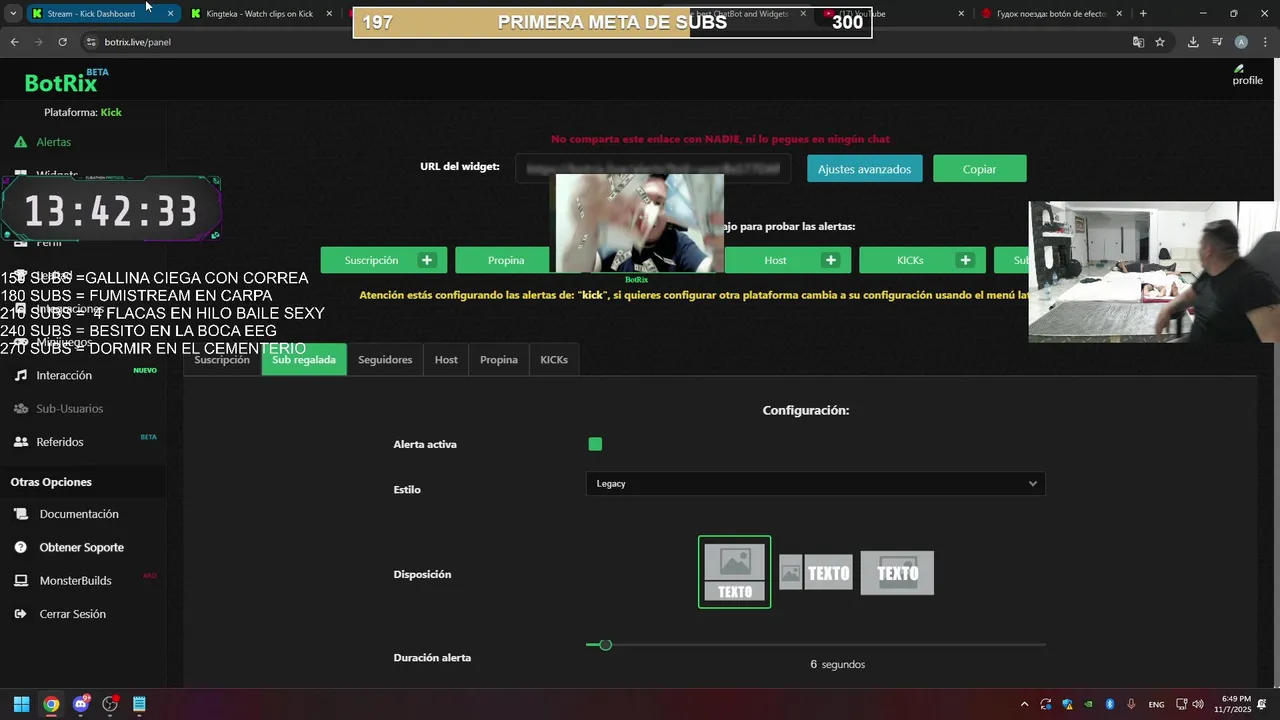1280x720 pixels.
Task: Click Cerrar Sesión to log out
Action: click(x=72, y=614)
